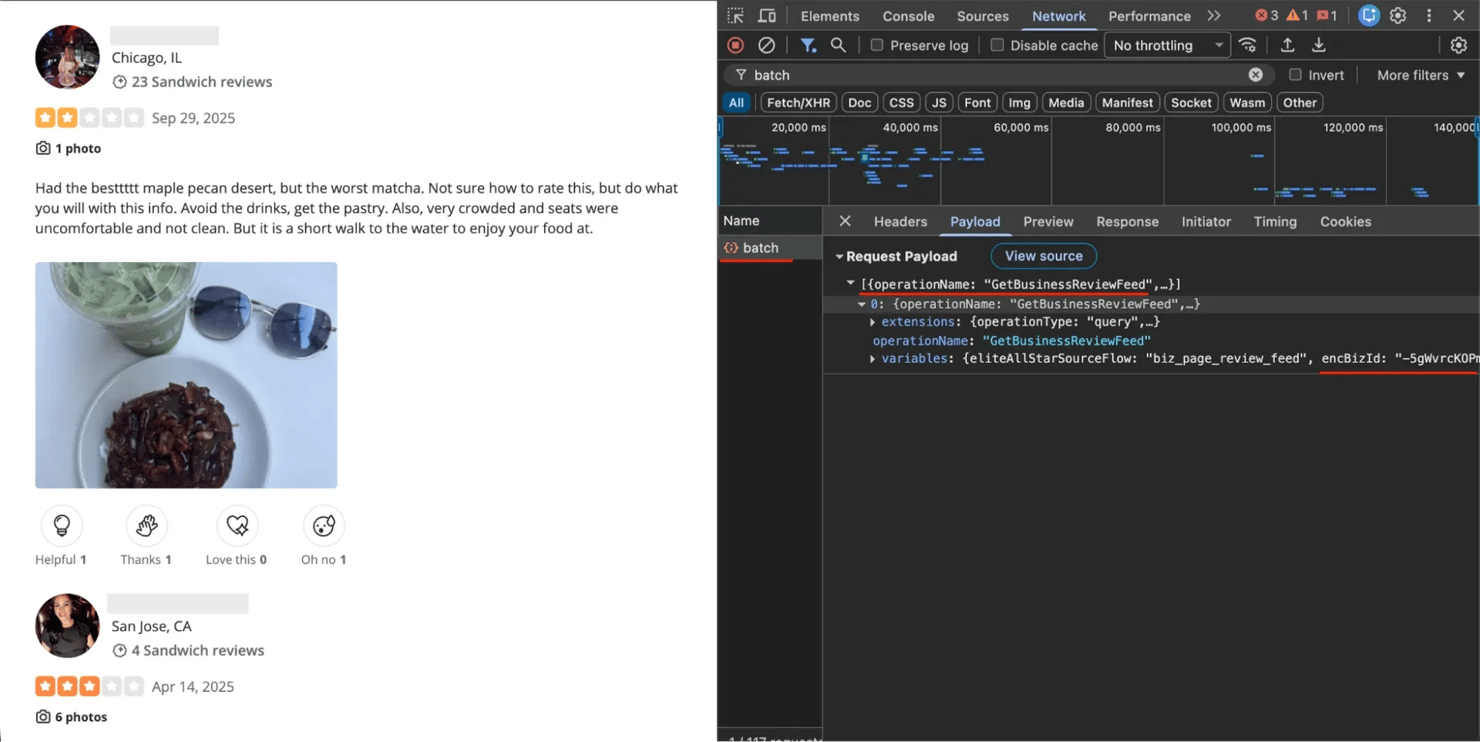Click the Love this heart icon

[237, 525]
